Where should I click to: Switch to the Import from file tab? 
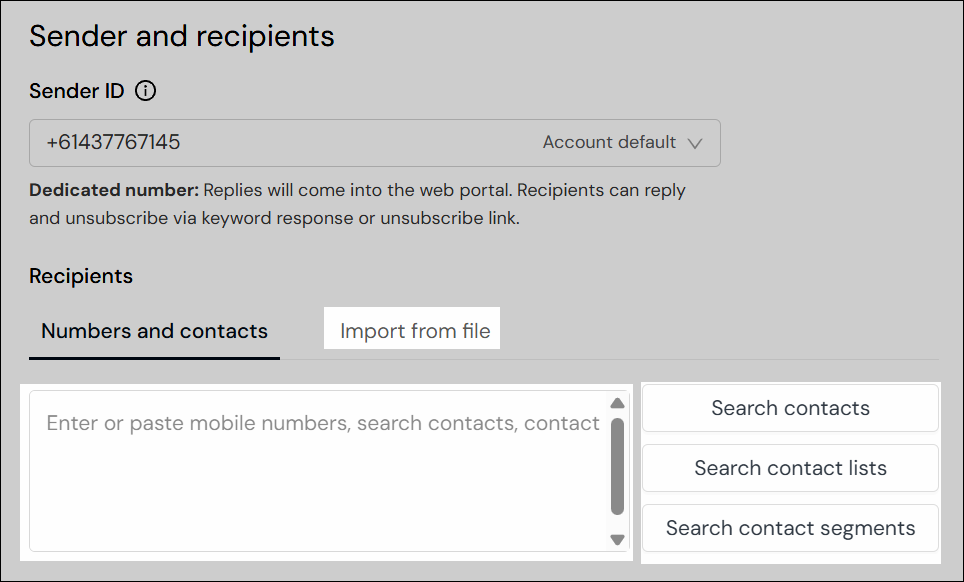(x=412, y=328)
